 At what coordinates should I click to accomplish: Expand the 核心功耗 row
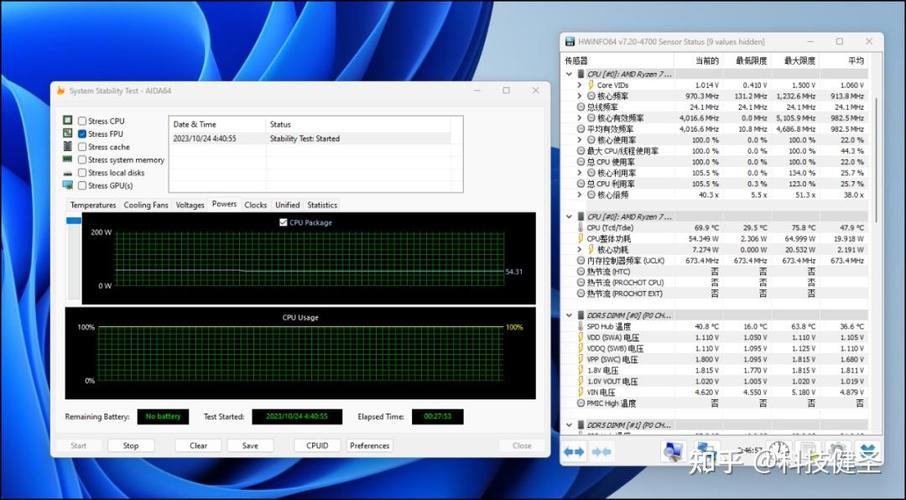click(x=580, y=250)
